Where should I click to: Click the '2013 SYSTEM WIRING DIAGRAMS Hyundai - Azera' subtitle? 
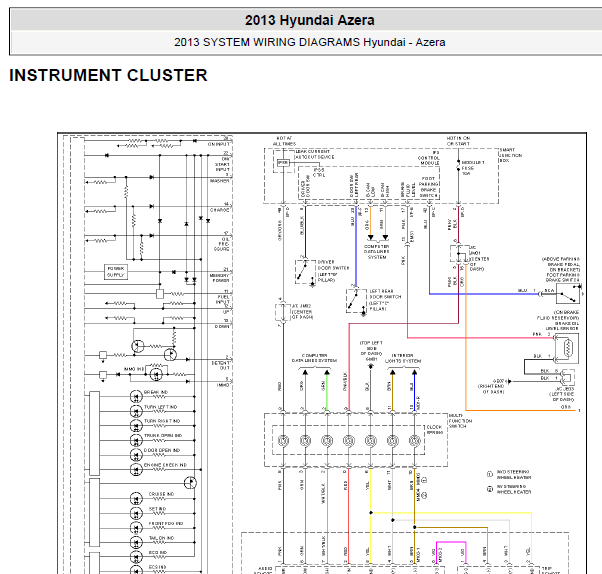tap(309, 42)
